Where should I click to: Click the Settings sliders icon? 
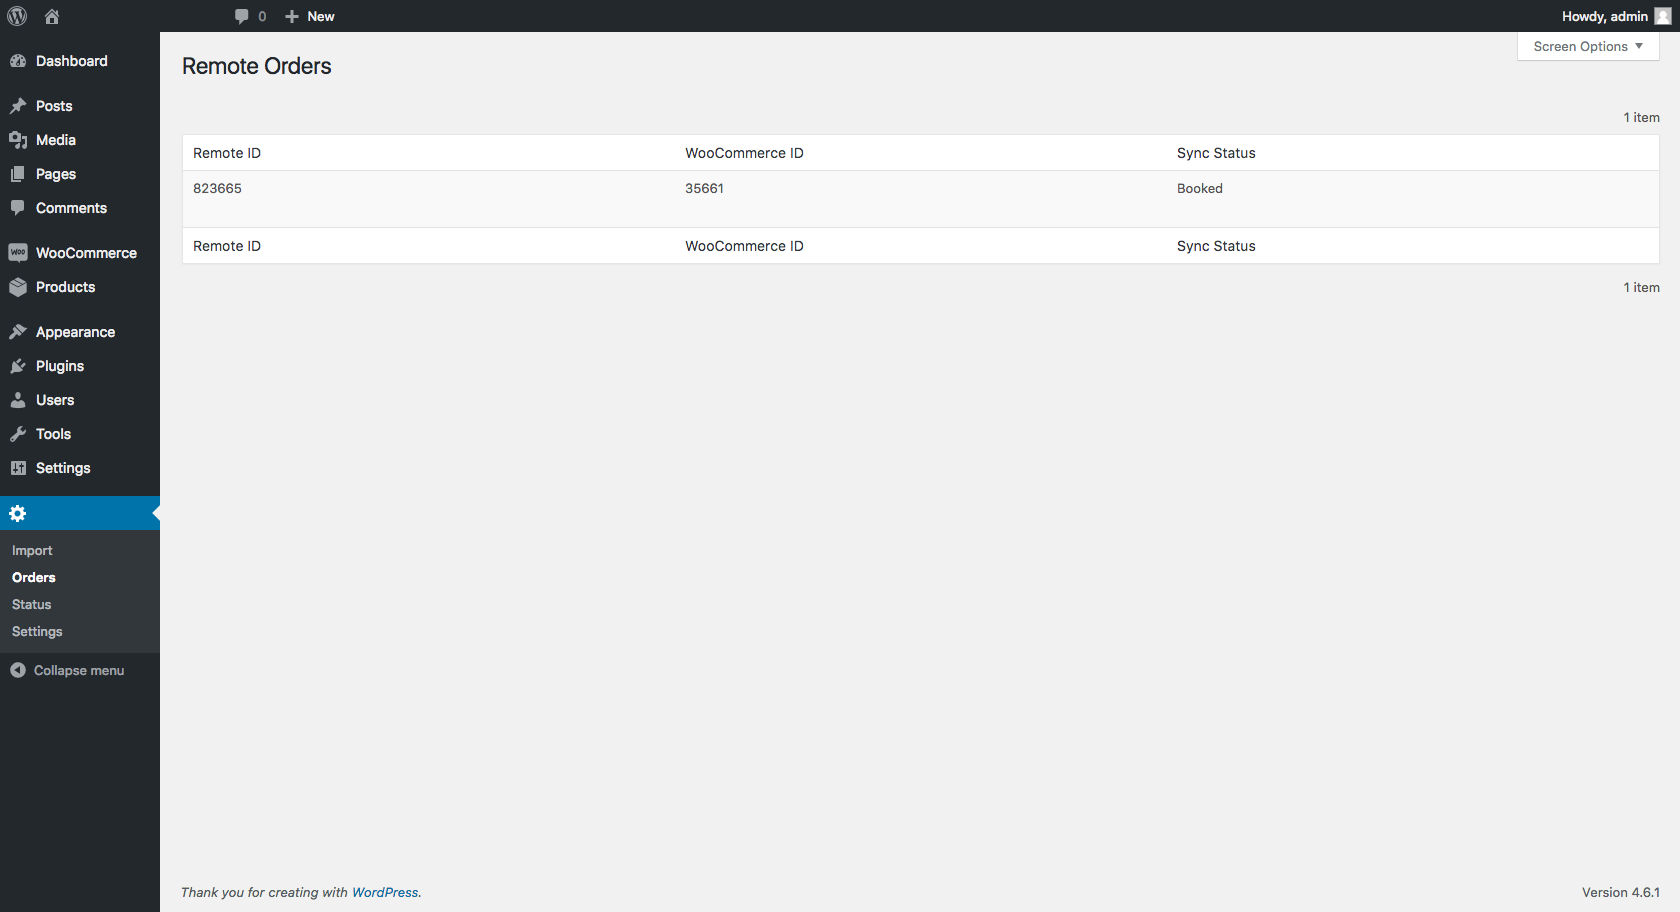(18, 468)
